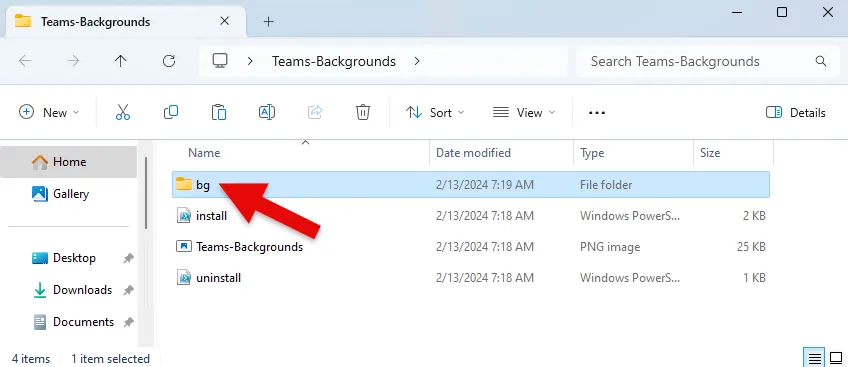Open Home in the navigation pane
848x367 pixels.
tap(69, 162)
